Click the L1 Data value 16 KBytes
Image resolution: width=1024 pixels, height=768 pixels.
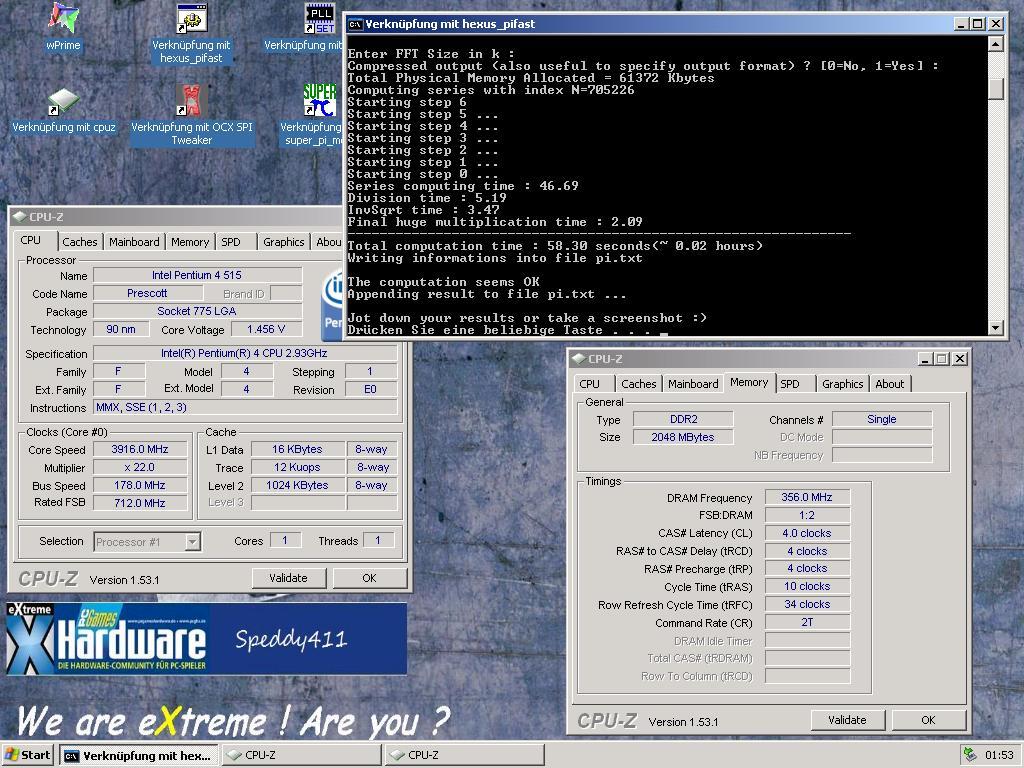[x=297, y=449]
